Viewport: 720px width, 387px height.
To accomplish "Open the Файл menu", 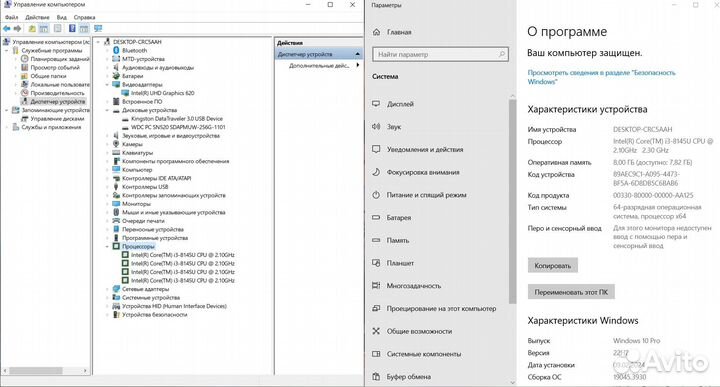I will (x=11, y=17).
